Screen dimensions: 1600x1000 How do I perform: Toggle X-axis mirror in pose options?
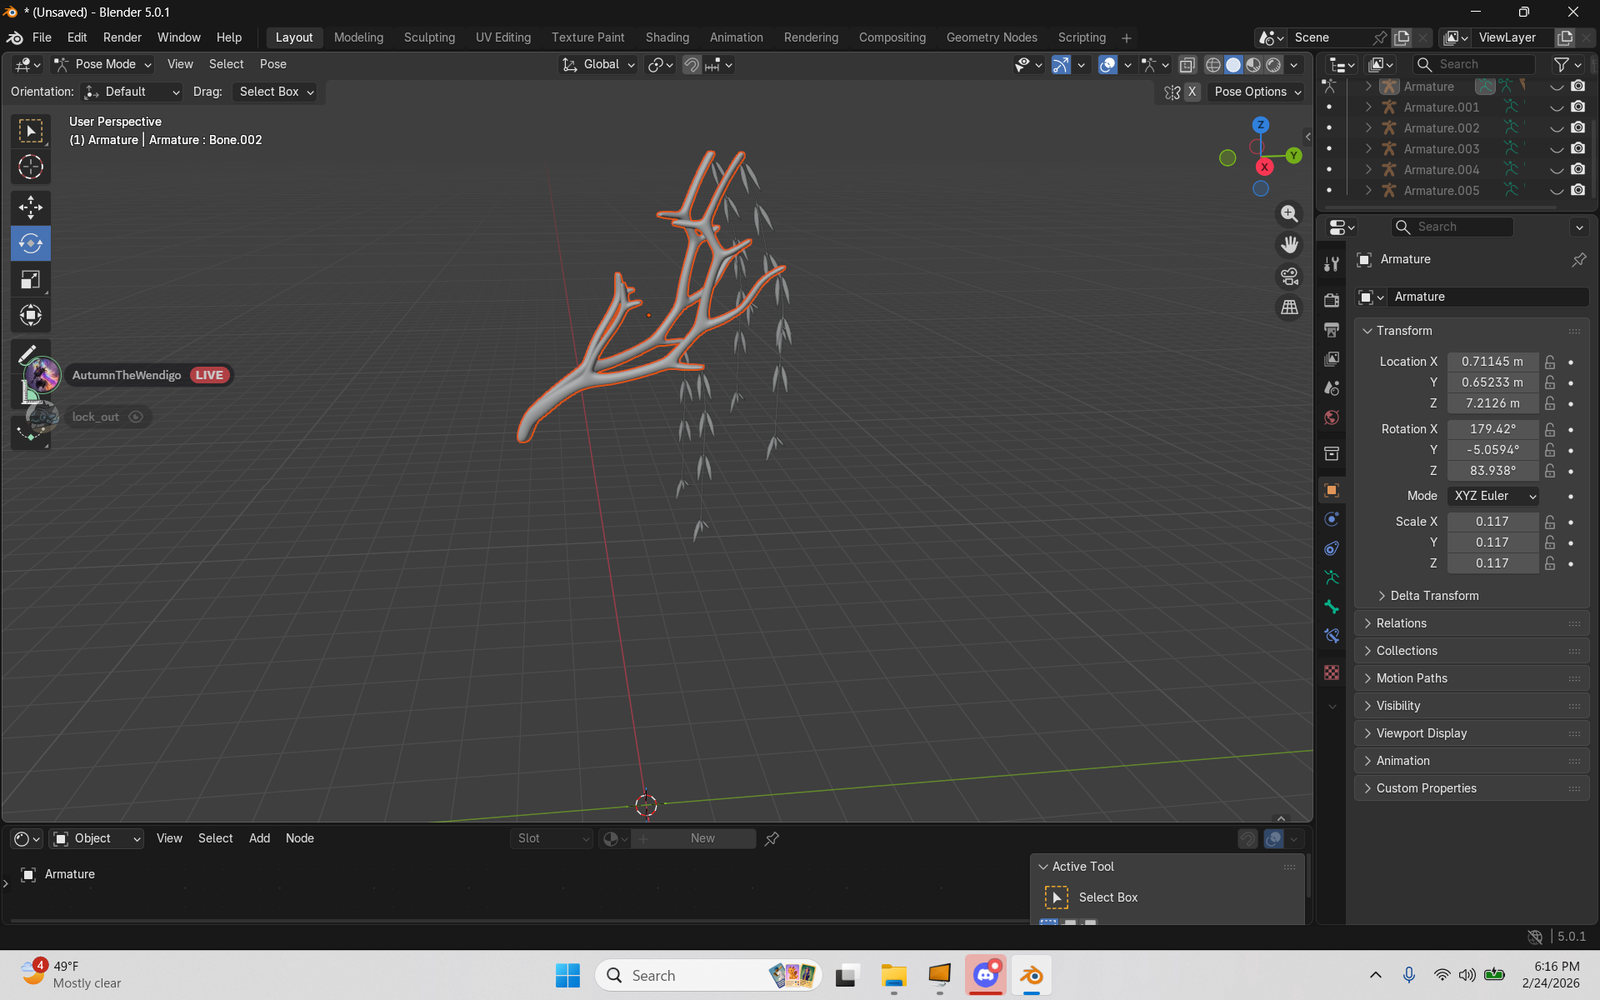[1192, 92]
